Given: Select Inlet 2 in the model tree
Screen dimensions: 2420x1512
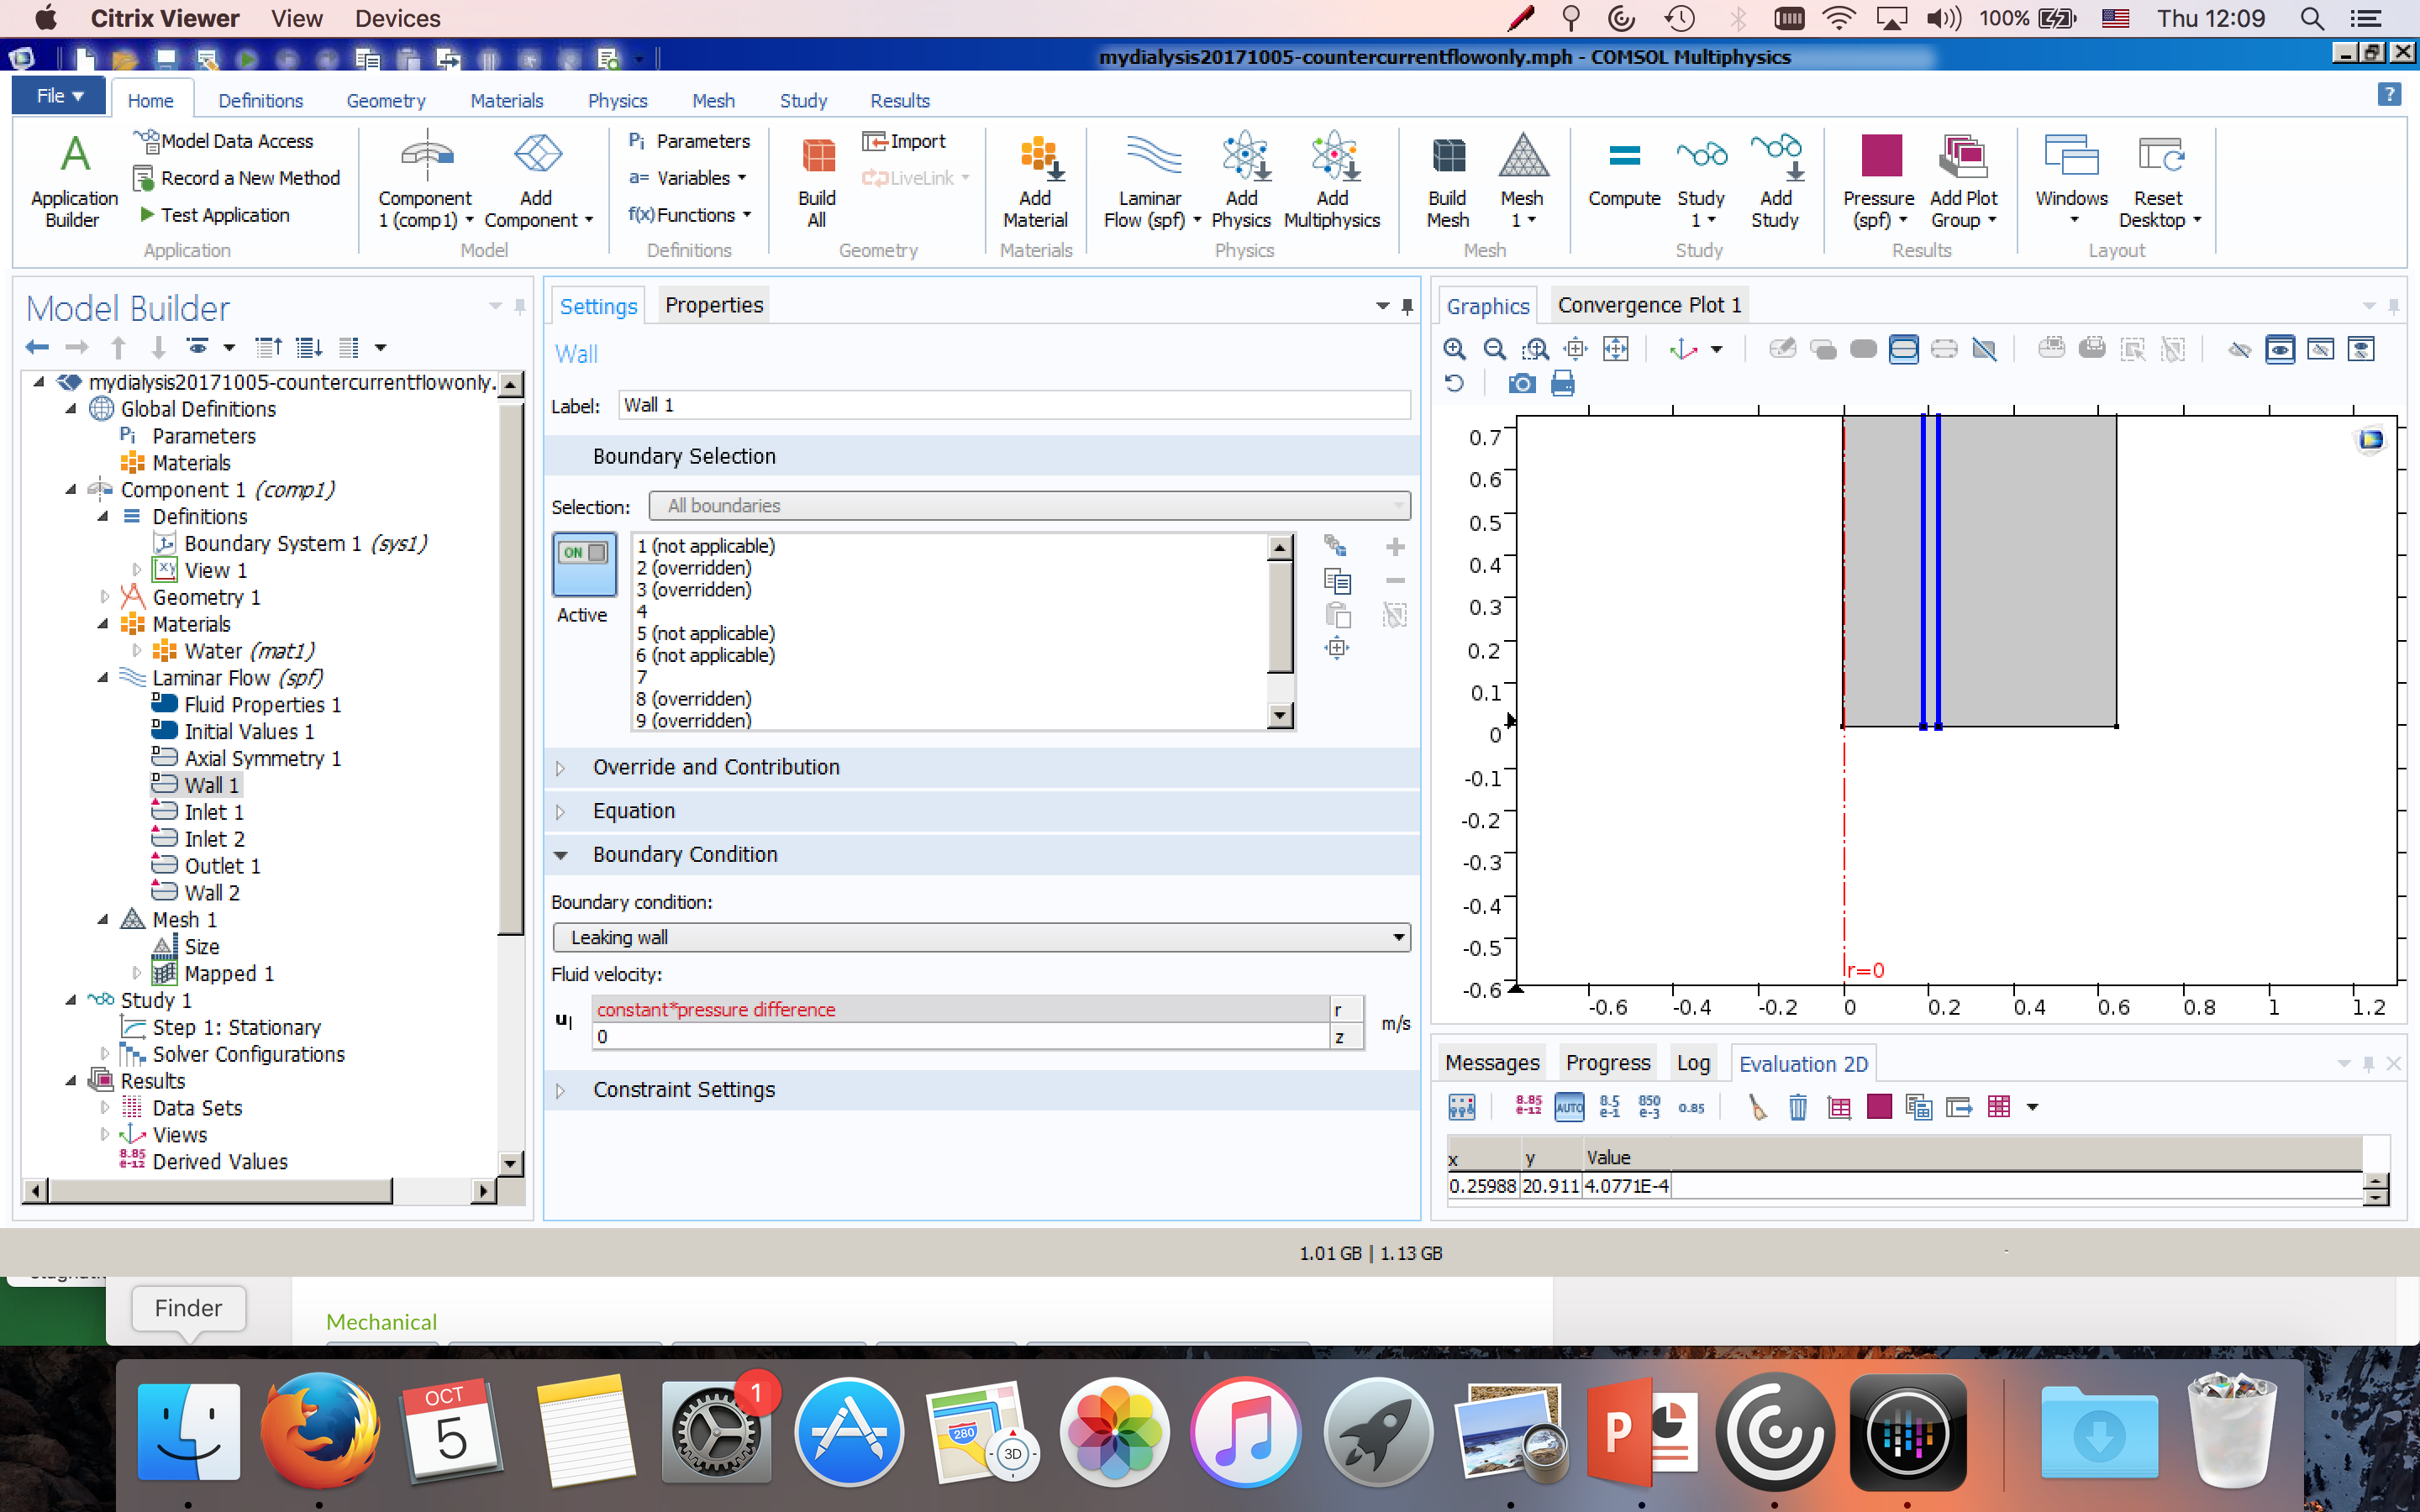Looking at the screenshot, I should (x=214, y=839).
